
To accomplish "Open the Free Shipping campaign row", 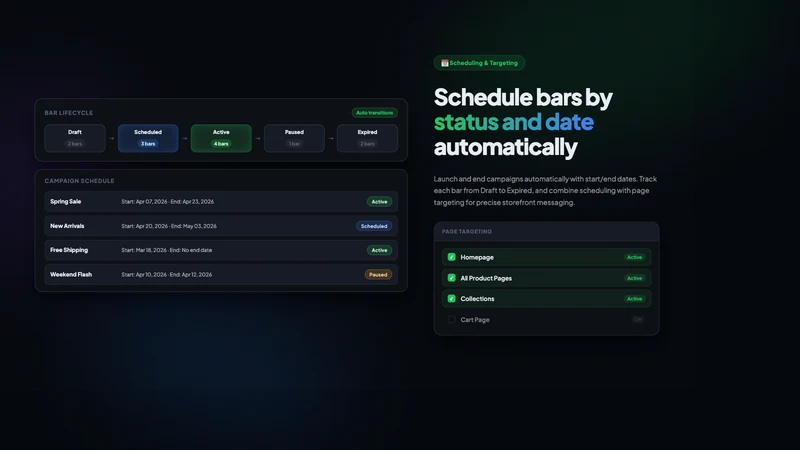I will [x=221, y=250].
